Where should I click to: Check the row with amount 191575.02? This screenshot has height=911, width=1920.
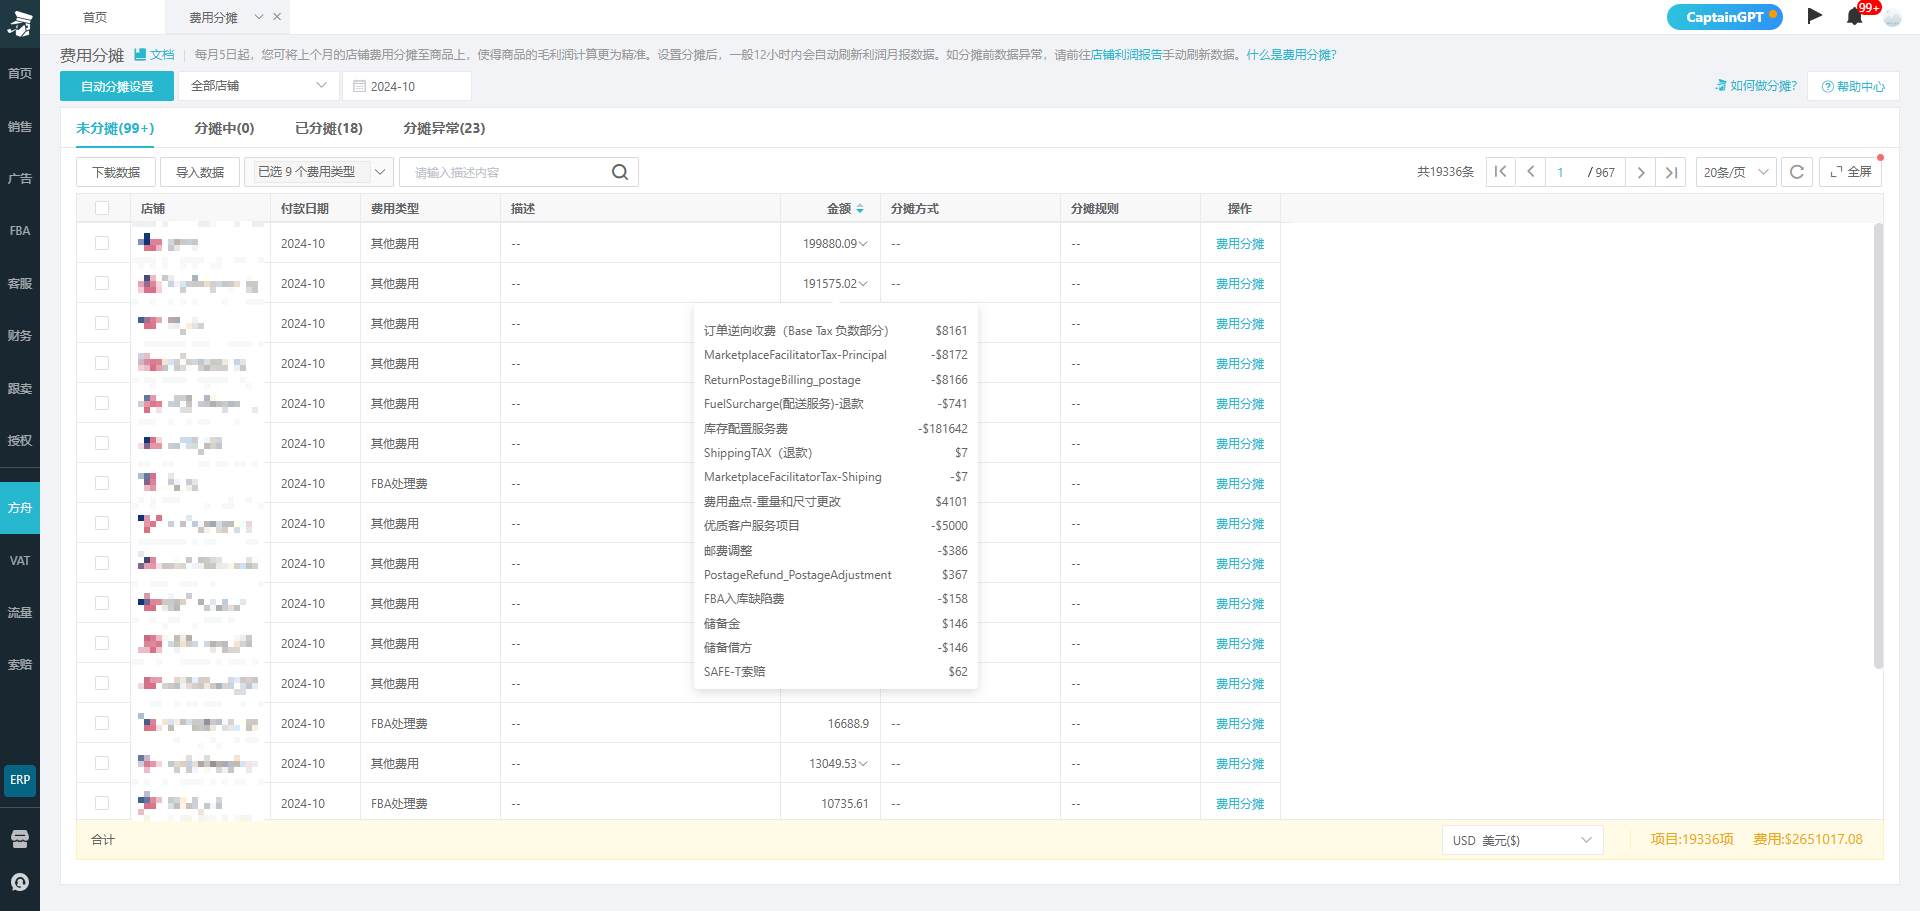pyautogui.click(x=102, y=283)
